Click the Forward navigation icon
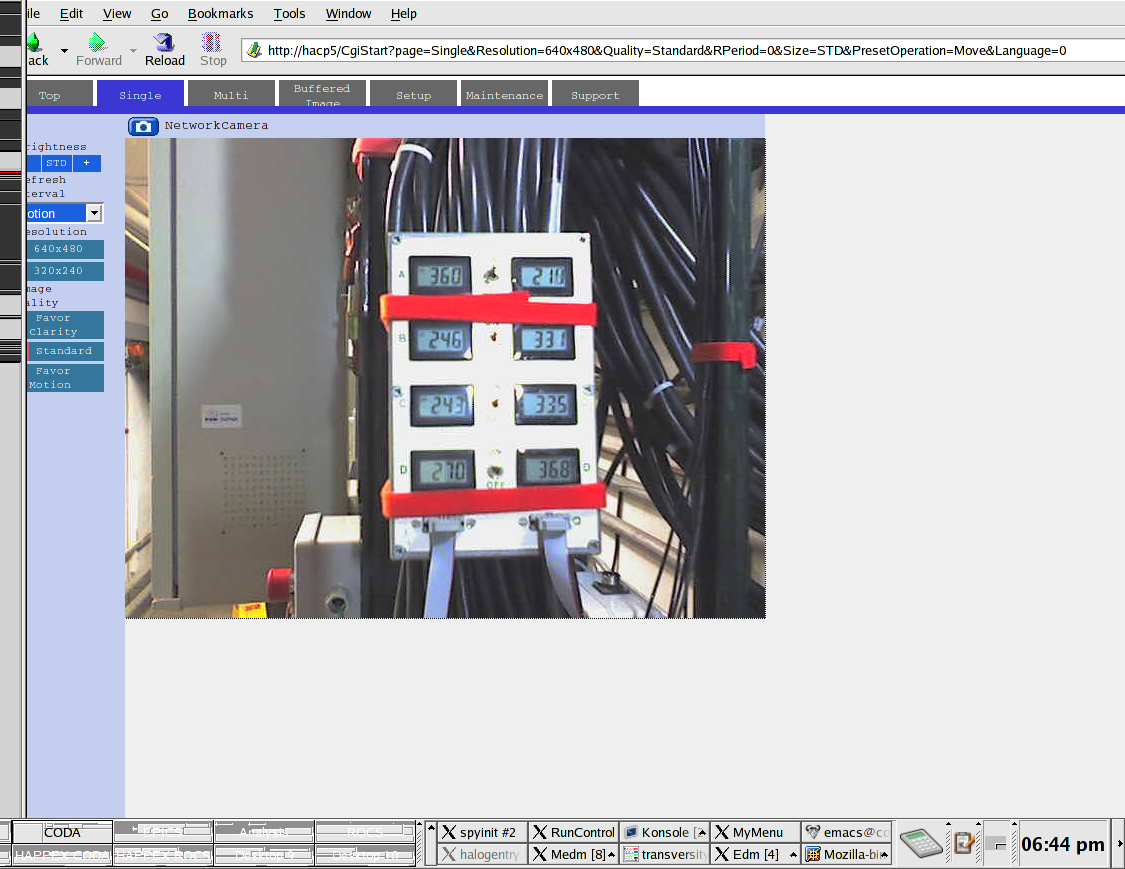Viewport: 1125px width, 869px height. point(97,42)
